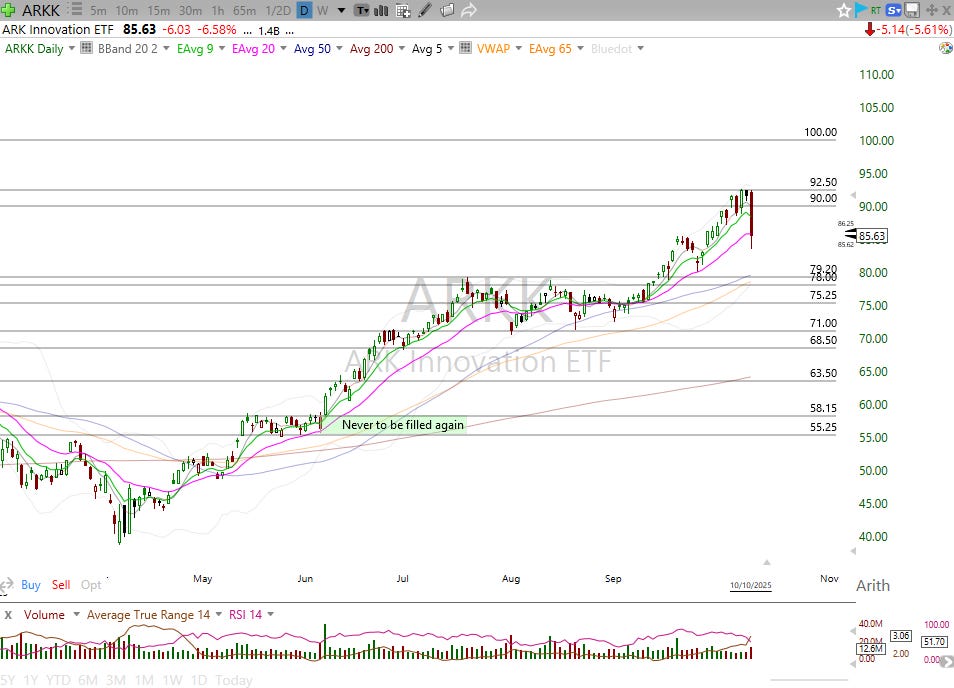Expand the EAvg 65 dropdown
The width and height of the screenshot is (954, 688).
pyautogui.click(x=580, y=48)
